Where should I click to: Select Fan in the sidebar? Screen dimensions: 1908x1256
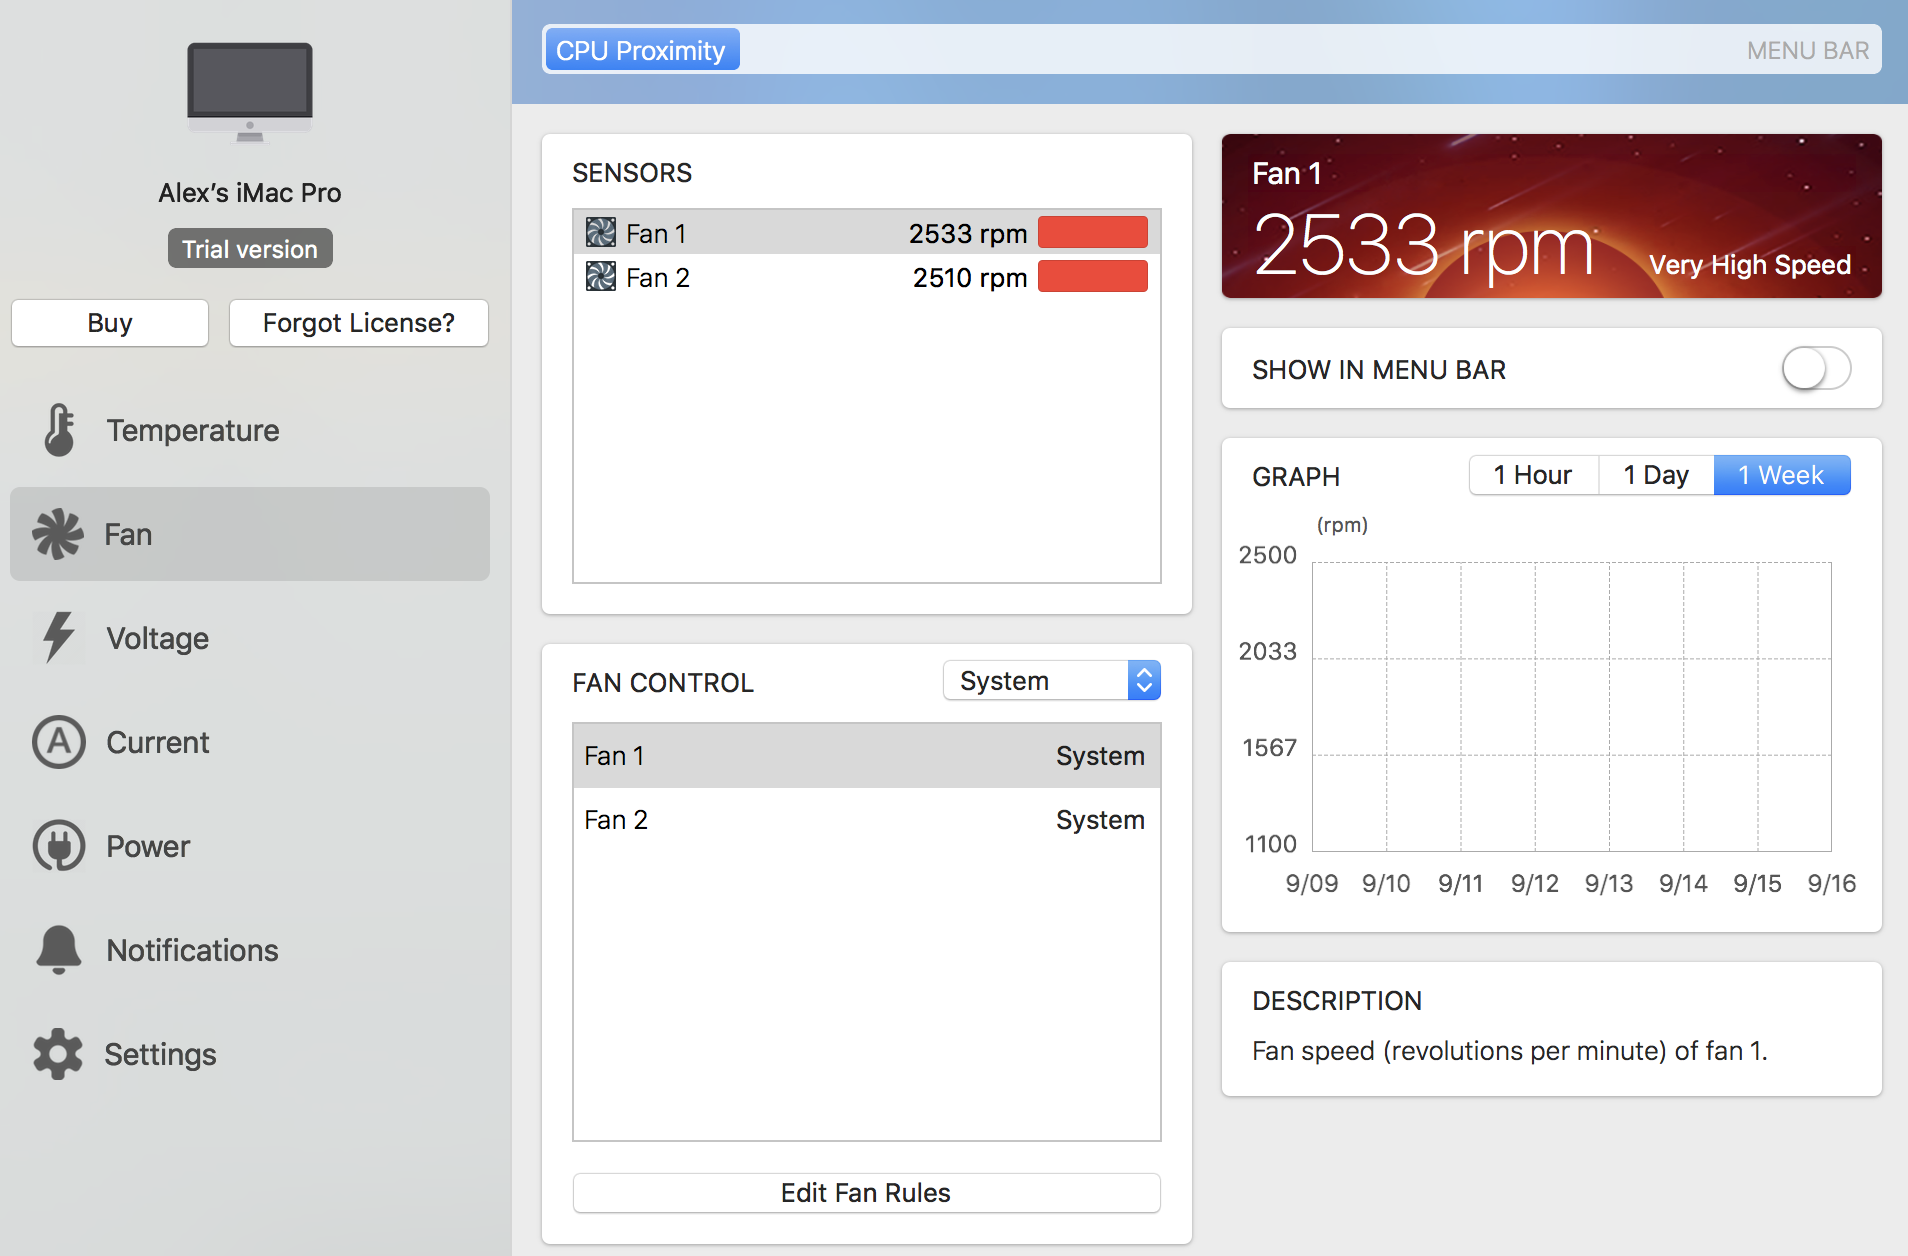[250, 534]
